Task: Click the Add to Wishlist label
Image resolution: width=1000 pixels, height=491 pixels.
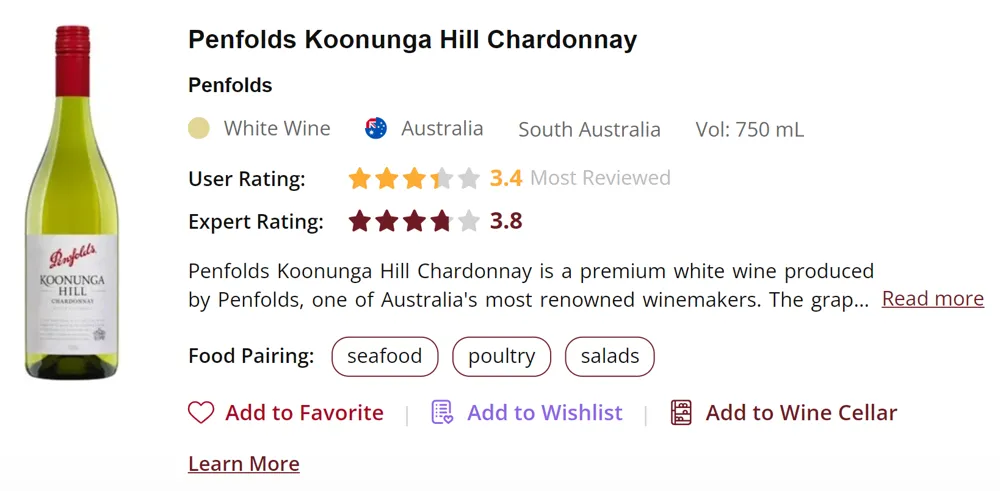Action: [x=544, y=413]
